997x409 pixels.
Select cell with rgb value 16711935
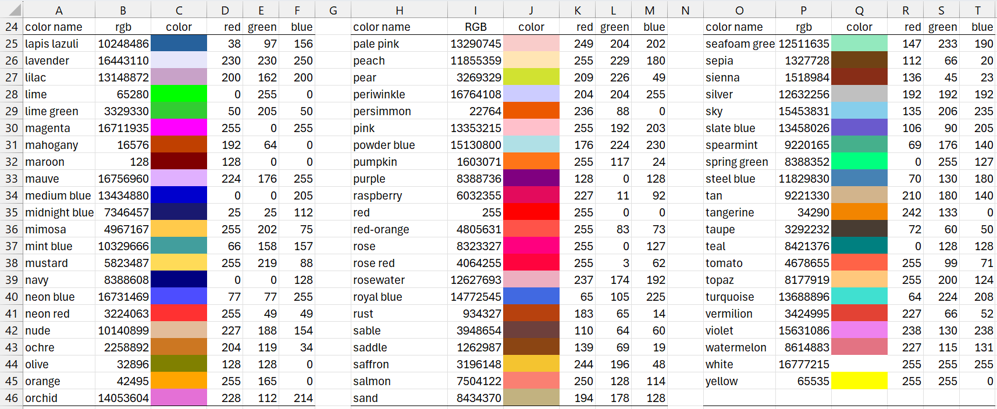point(123,128)
